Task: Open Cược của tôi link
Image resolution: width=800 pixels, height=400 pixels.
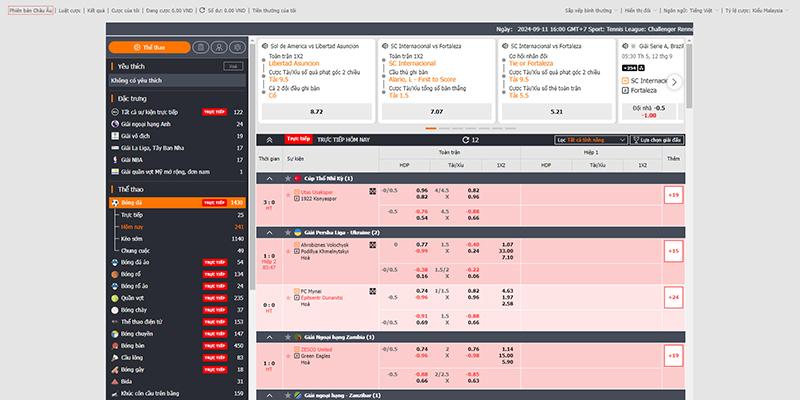Action: (x=125, y=10)
